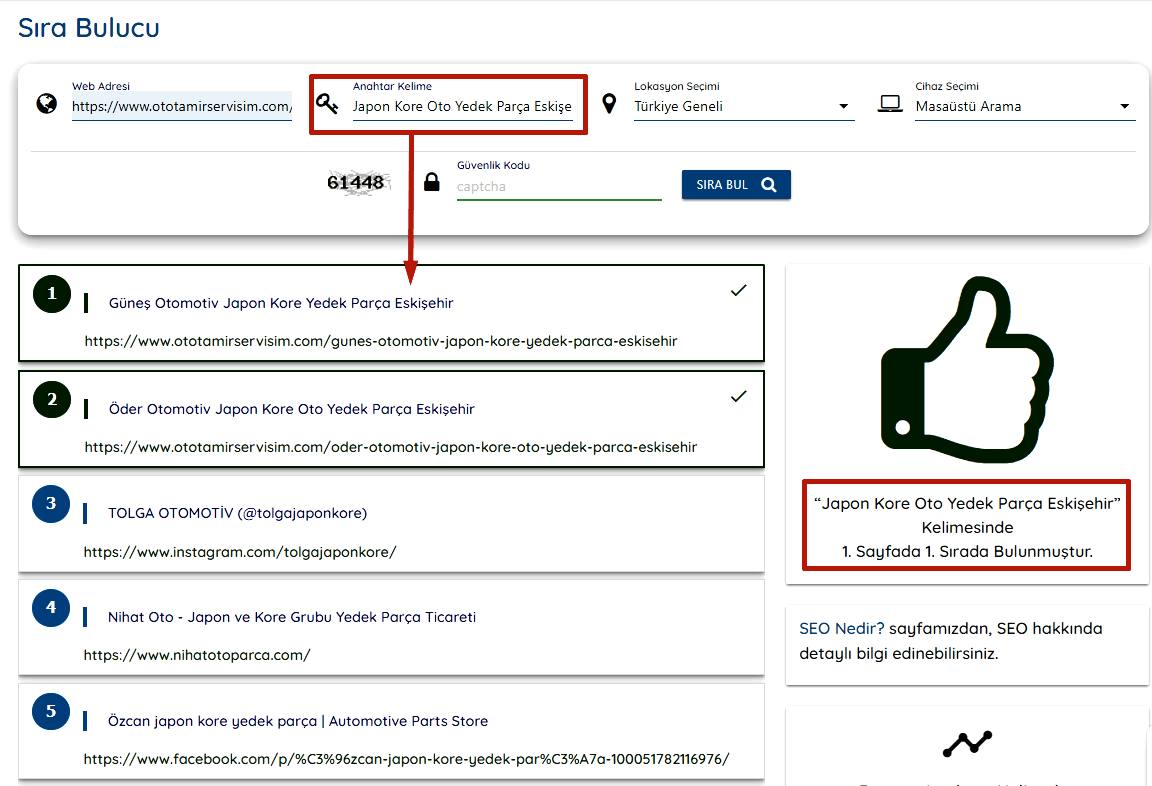Click the Özcan japon kore Facebook result

click(x=298, y=721)
